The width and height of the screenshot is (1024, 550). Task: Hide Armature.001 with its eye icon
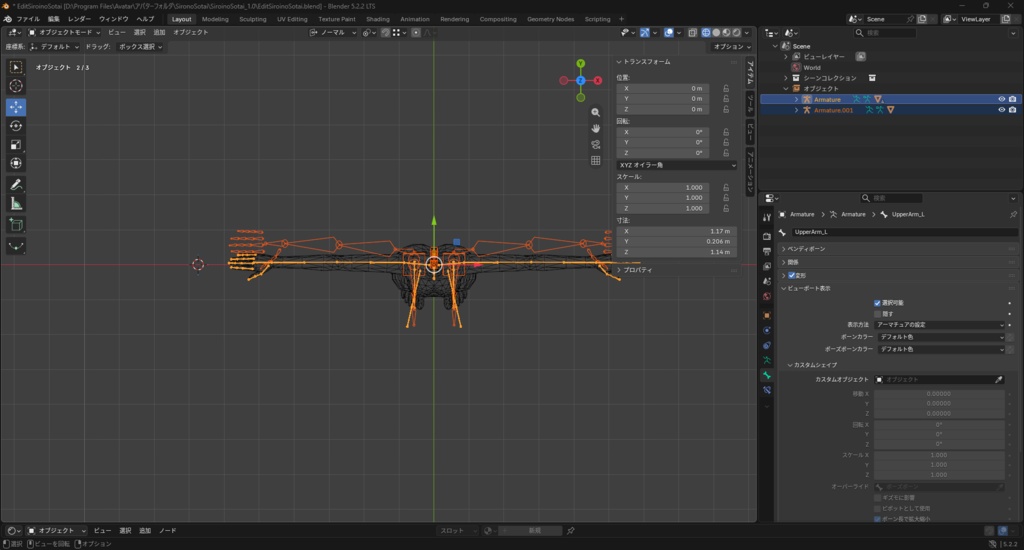point(1001,110)
